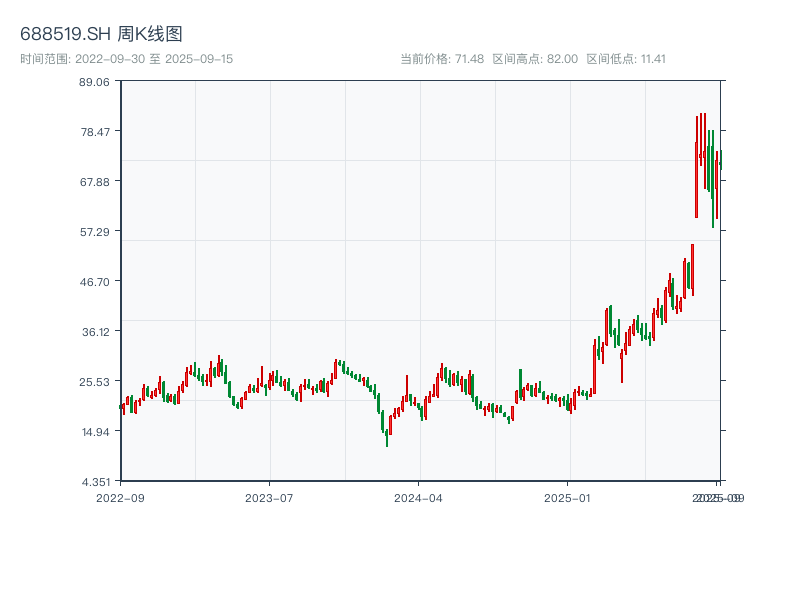This screenshot has height=600, width=800.
Task: Click the x-axis label 2023-07
Action: click(x=269, y=498)
